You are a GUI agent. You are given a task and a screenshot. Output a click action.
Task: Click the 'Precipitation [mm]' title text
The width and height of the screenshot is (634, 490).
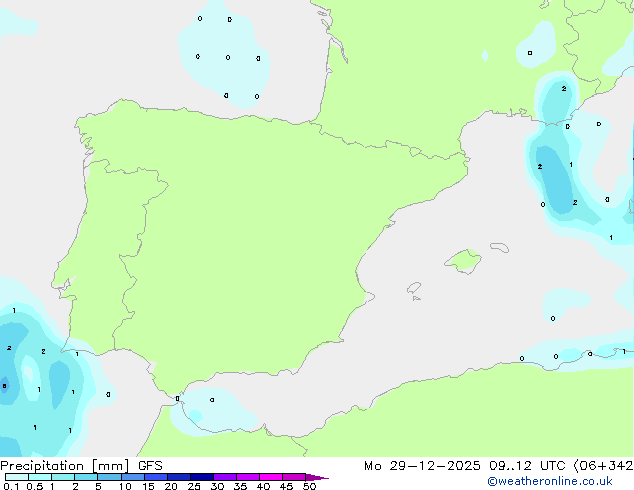point(65,466)
